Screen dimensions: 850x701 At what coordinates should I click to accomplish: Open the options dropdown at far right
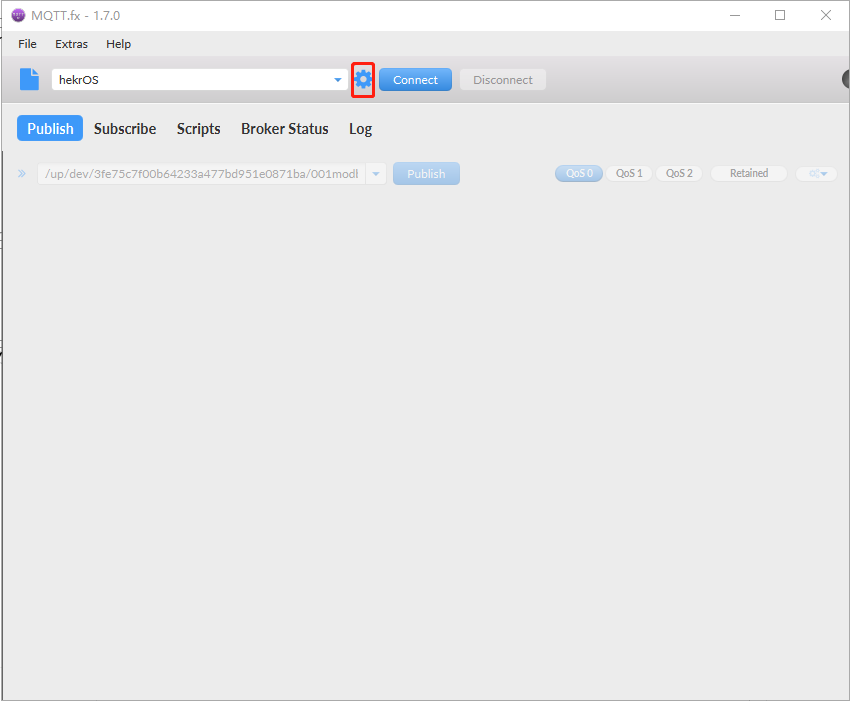pyautogui.click(x=817, y=174)
